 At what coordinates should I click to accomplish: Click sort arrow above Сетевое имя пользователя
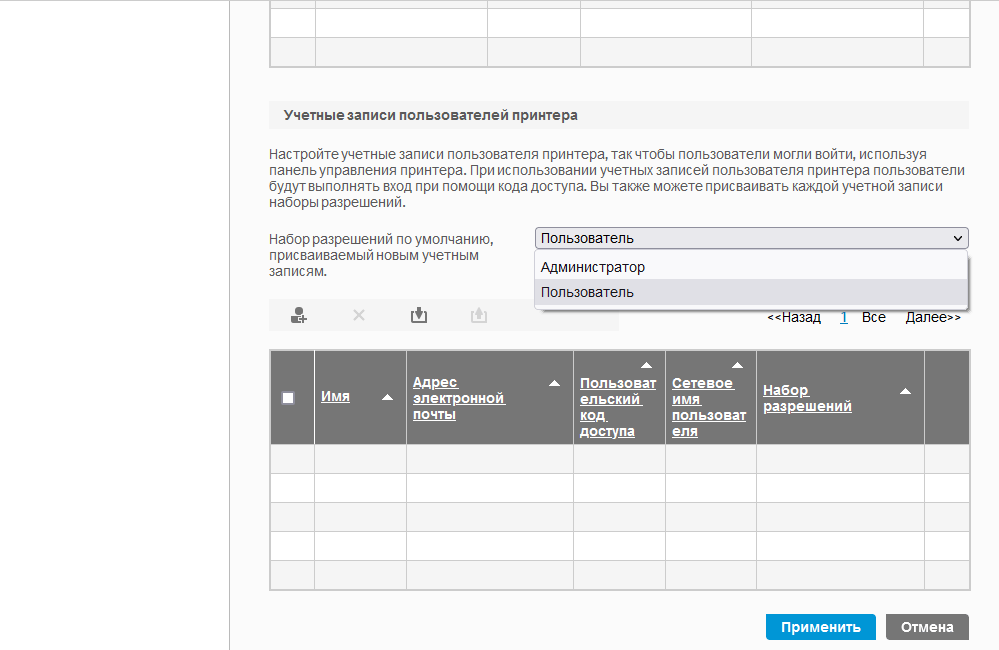tap(737, 365)
